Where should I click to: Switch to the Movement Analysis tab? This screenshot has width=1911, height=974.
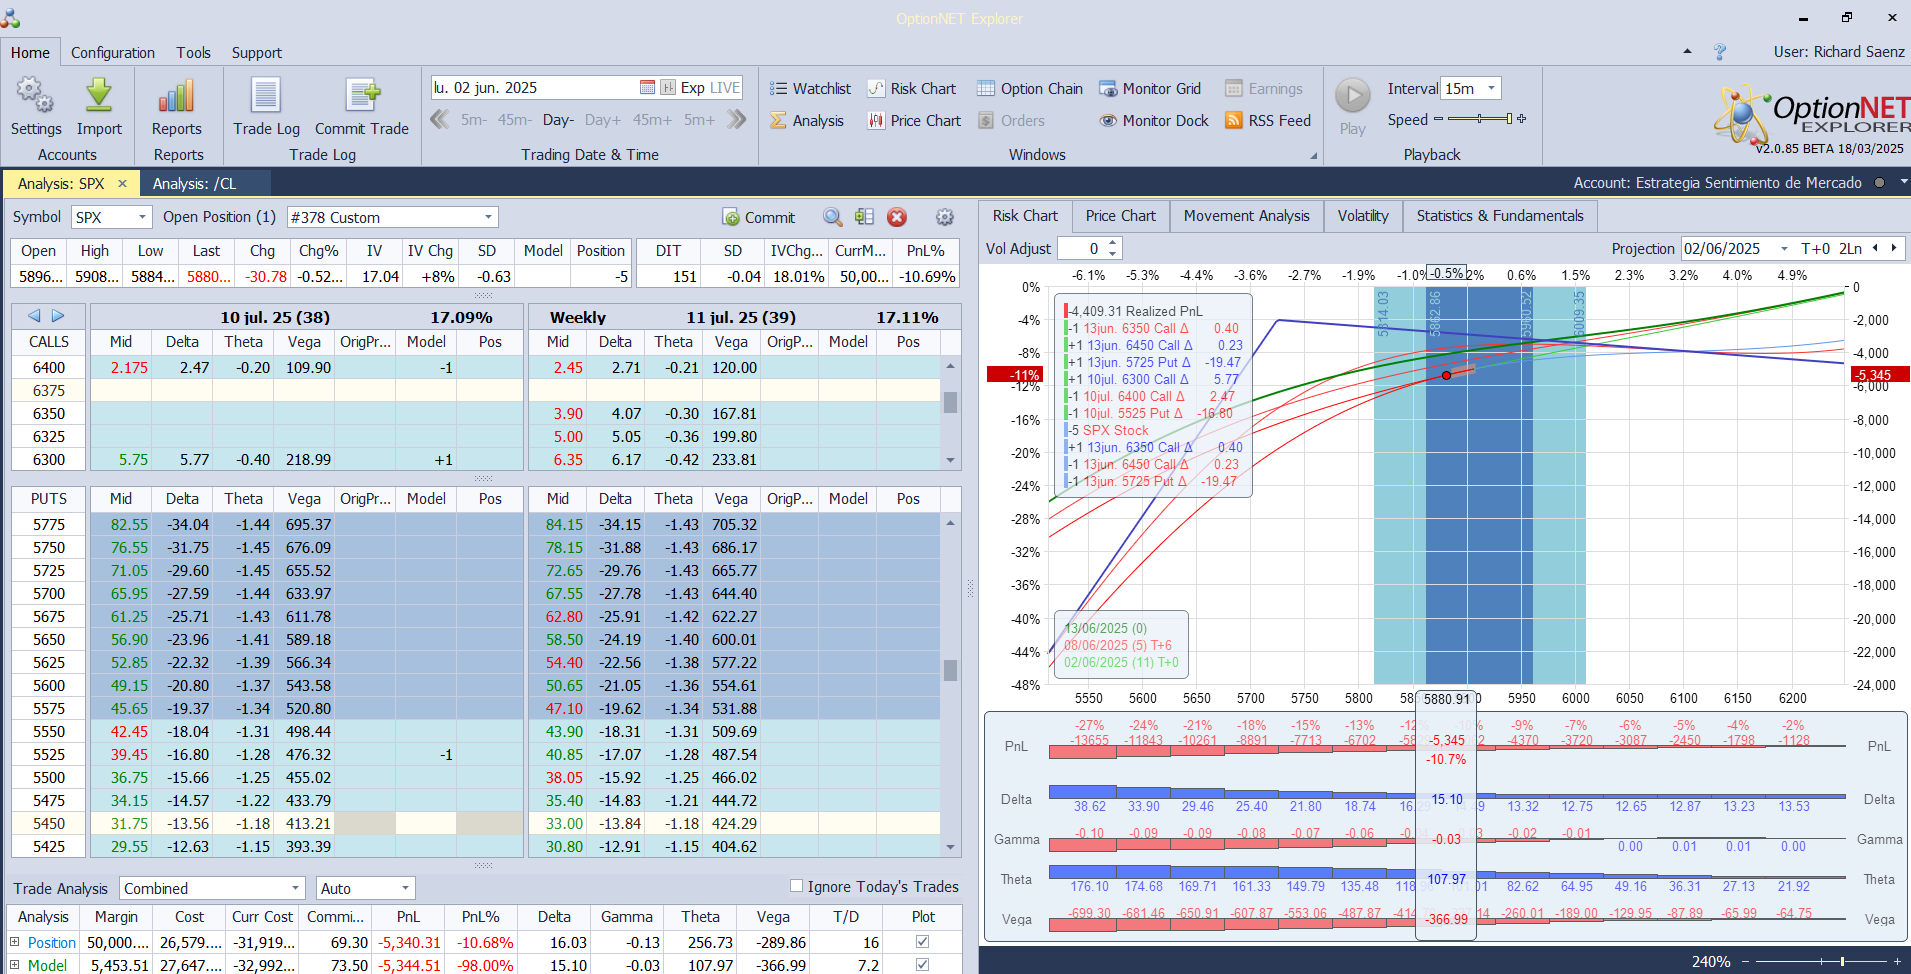coord(1247,216)
